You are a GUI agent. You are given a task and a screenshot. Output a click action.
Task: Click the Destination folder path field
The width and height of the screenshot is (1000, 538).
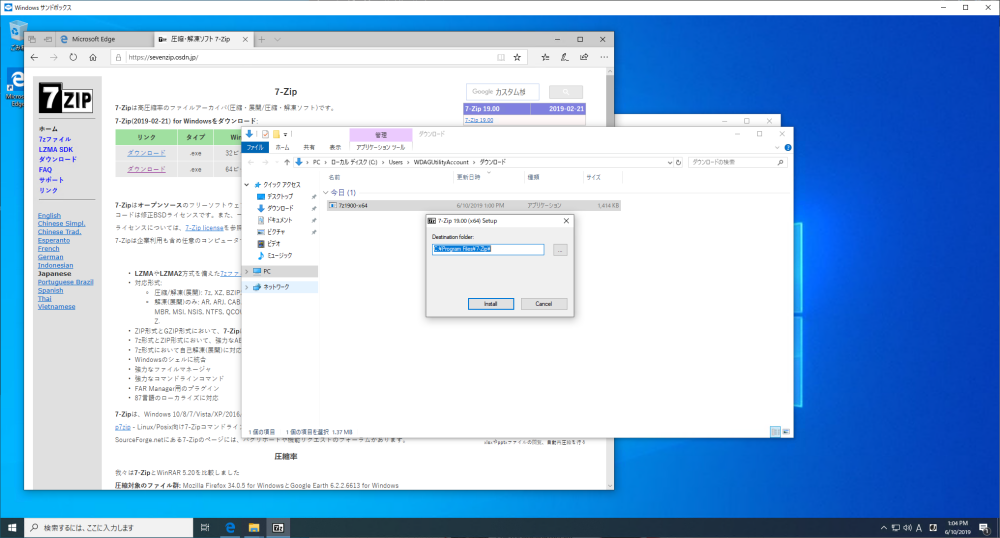[x=488, y=249]
